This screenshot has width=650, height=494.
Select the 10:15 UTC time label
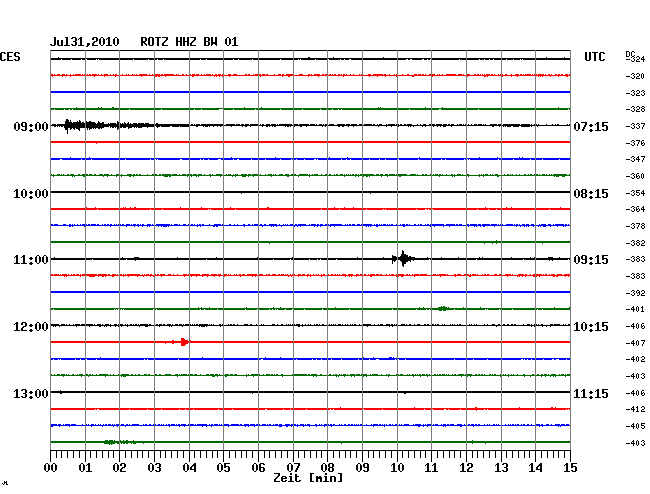[x=591, y=327]
